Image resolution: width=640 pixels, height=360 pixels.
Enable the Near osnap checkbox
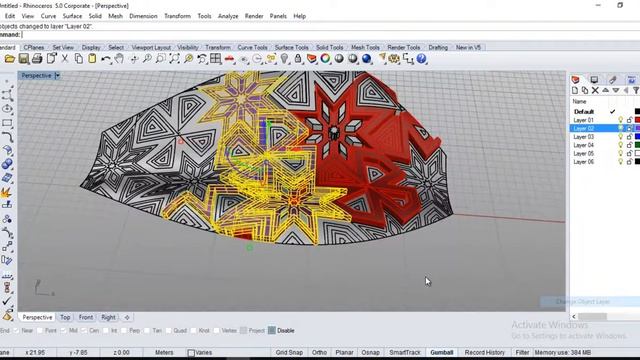click(x=16, y=331)
